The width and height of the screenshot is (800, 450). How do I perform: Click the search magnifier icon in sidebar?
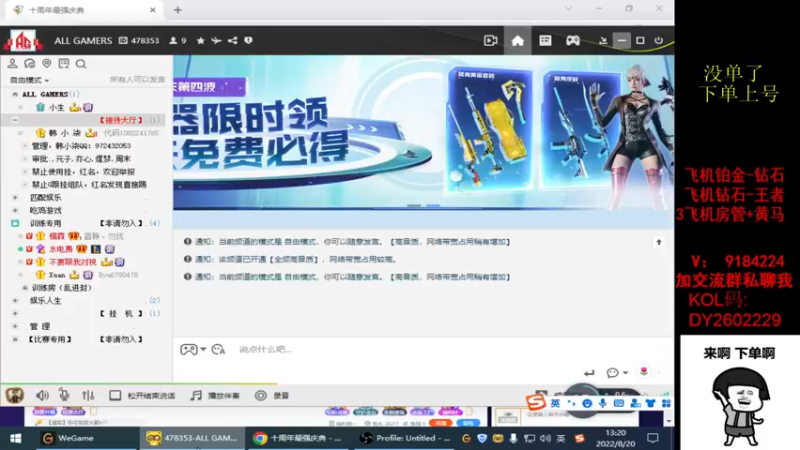81,64
